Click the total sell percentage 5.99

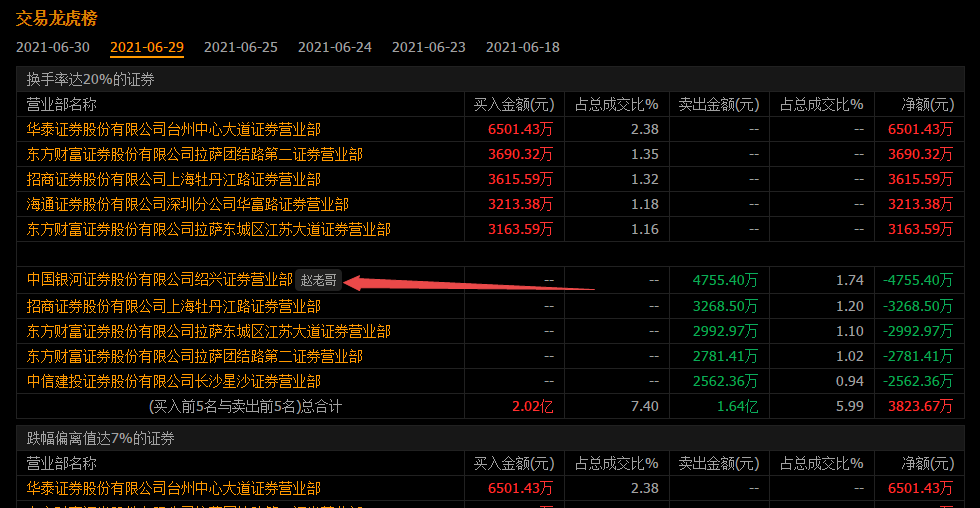coord(850,406)
